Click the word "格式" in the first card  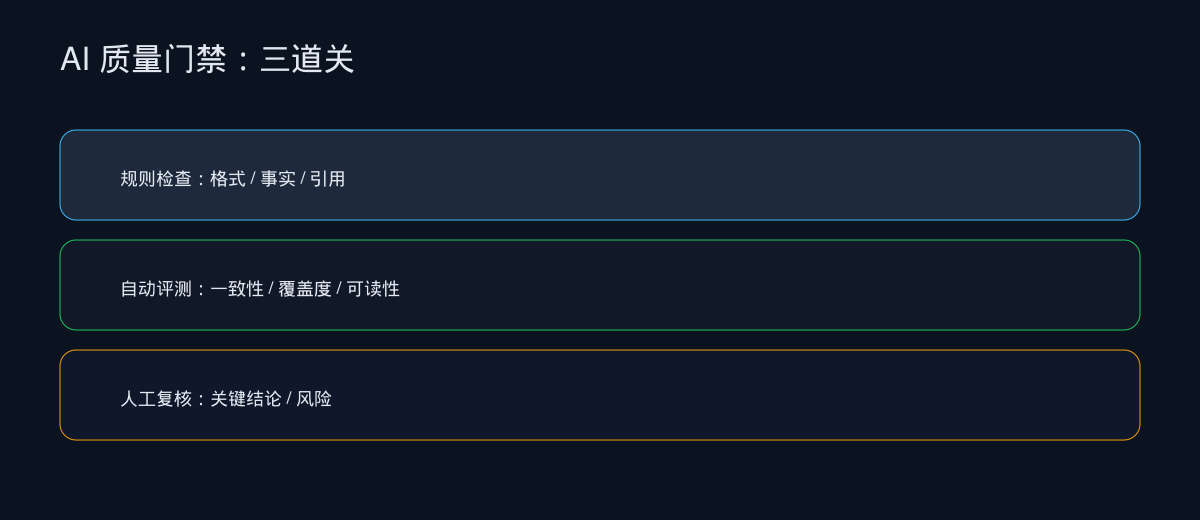pyautogui.click(x=228, y=179)
